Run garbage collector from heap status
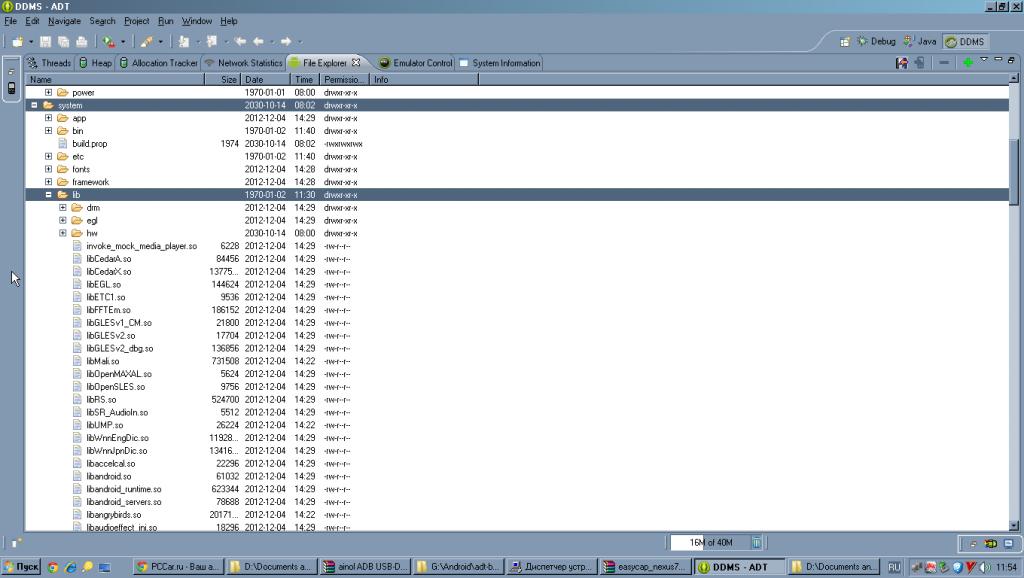Image resolution: width=1024 pixels, height=578 pixels. point(756,542)
